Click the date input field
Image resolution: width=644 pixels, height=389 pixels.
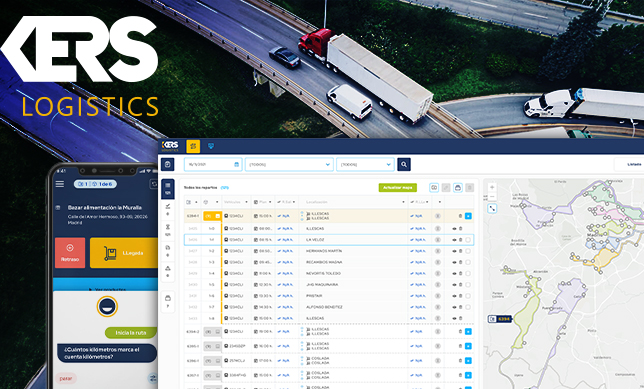click(213, 164)
